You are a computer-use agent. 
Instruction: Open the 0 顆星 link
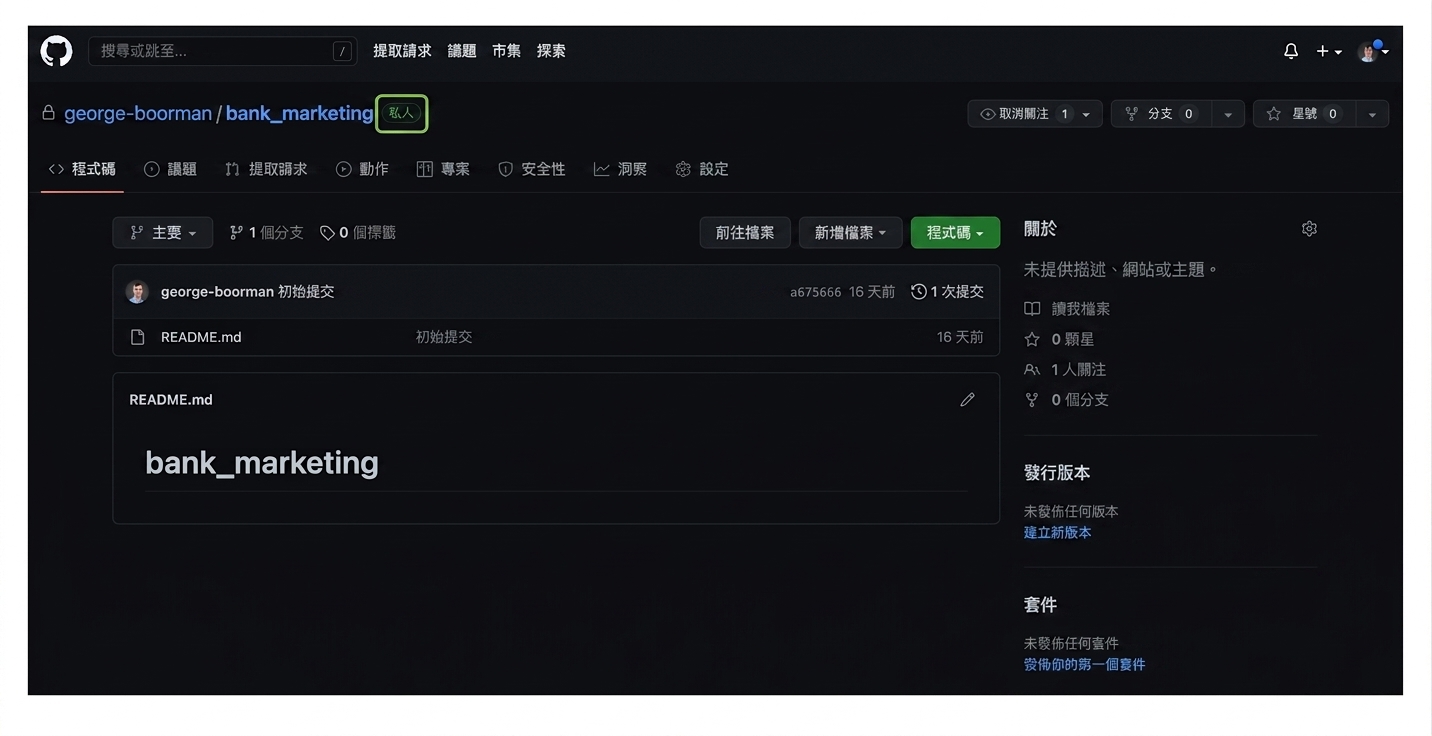(x=1059, y=339)
